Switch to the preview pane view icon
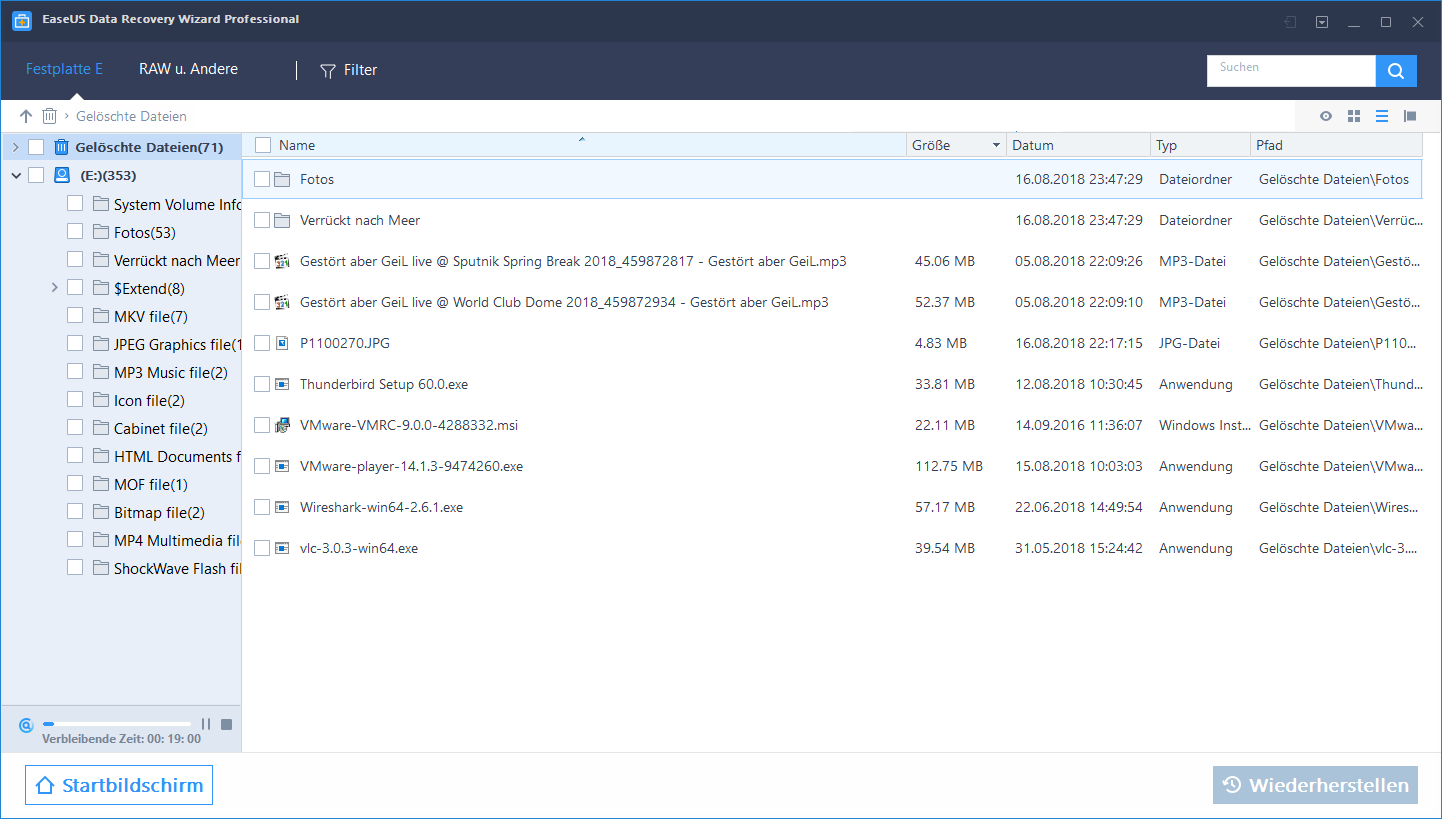This screenshot has width=1442, height=819. (1410, 116)
